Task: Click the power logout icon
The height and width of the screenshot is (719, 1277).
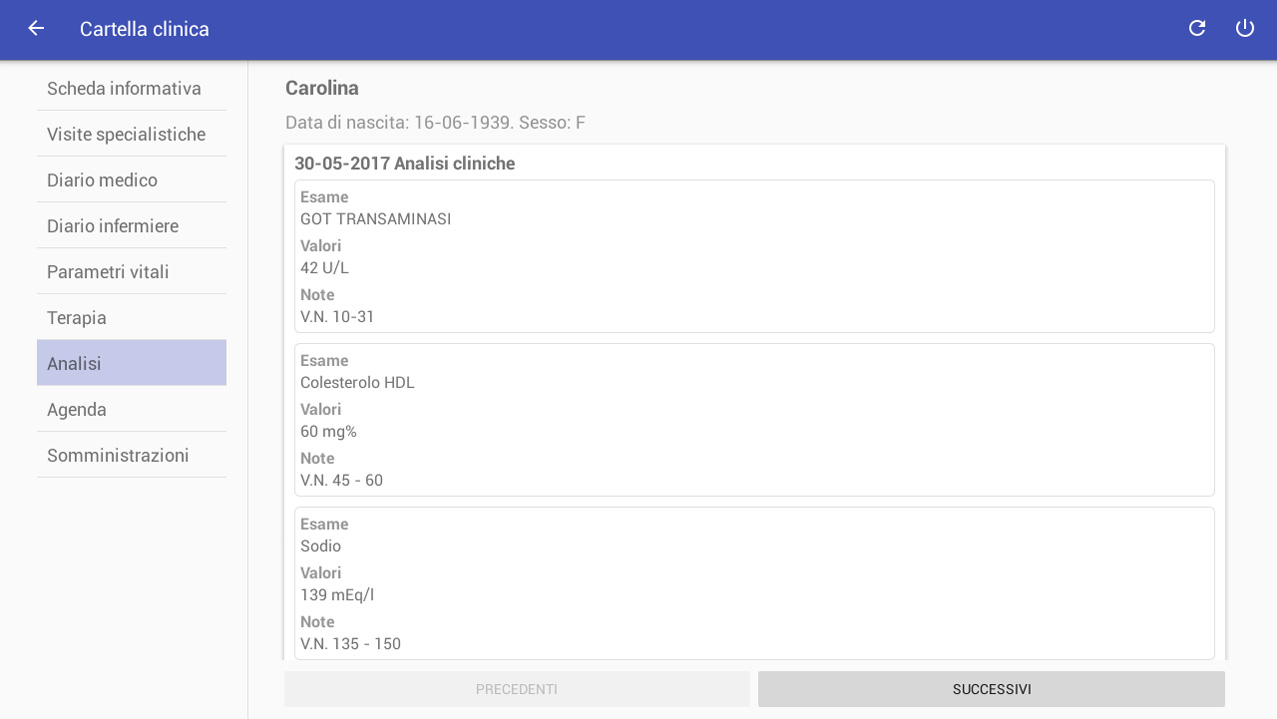Action: click(x=1244, y=28)
